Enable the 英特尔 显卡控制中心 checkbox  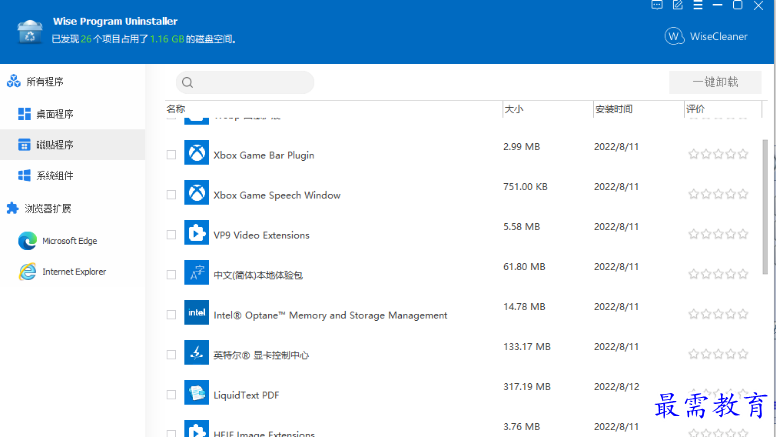[x=171, y=355]
